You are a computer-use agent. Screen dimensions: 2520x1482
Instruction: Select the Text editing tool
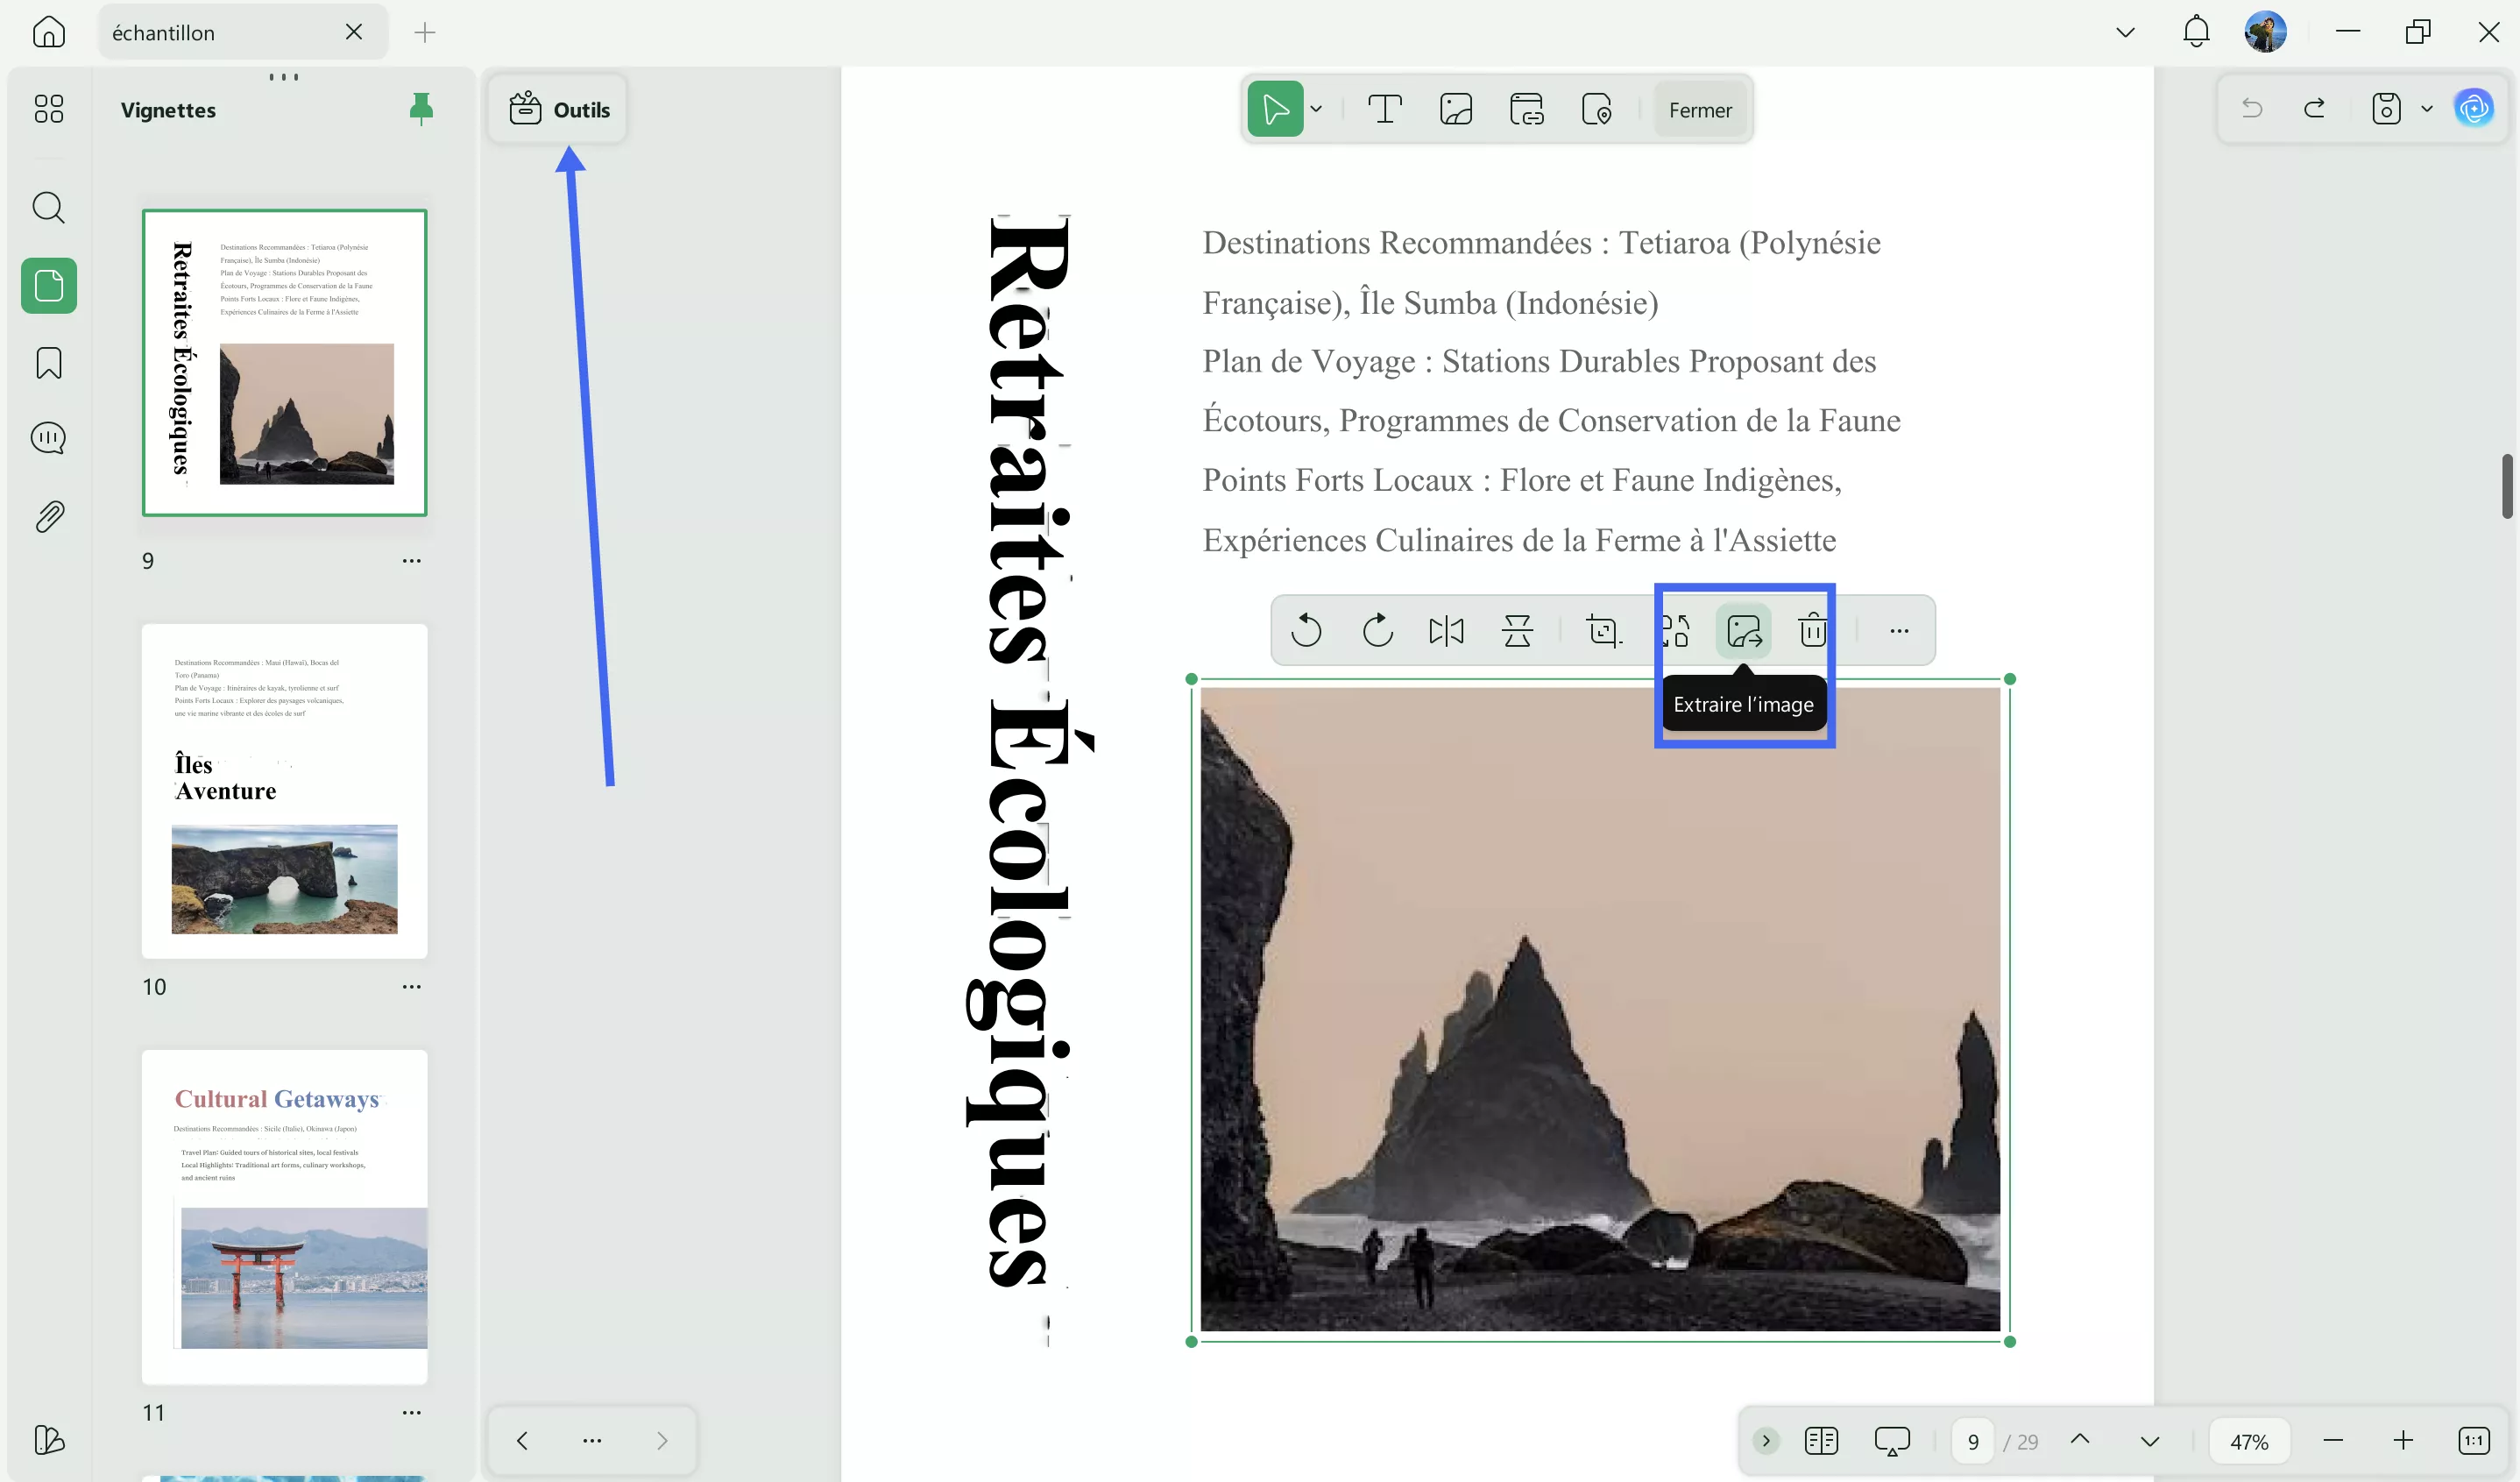[1384, 109]
